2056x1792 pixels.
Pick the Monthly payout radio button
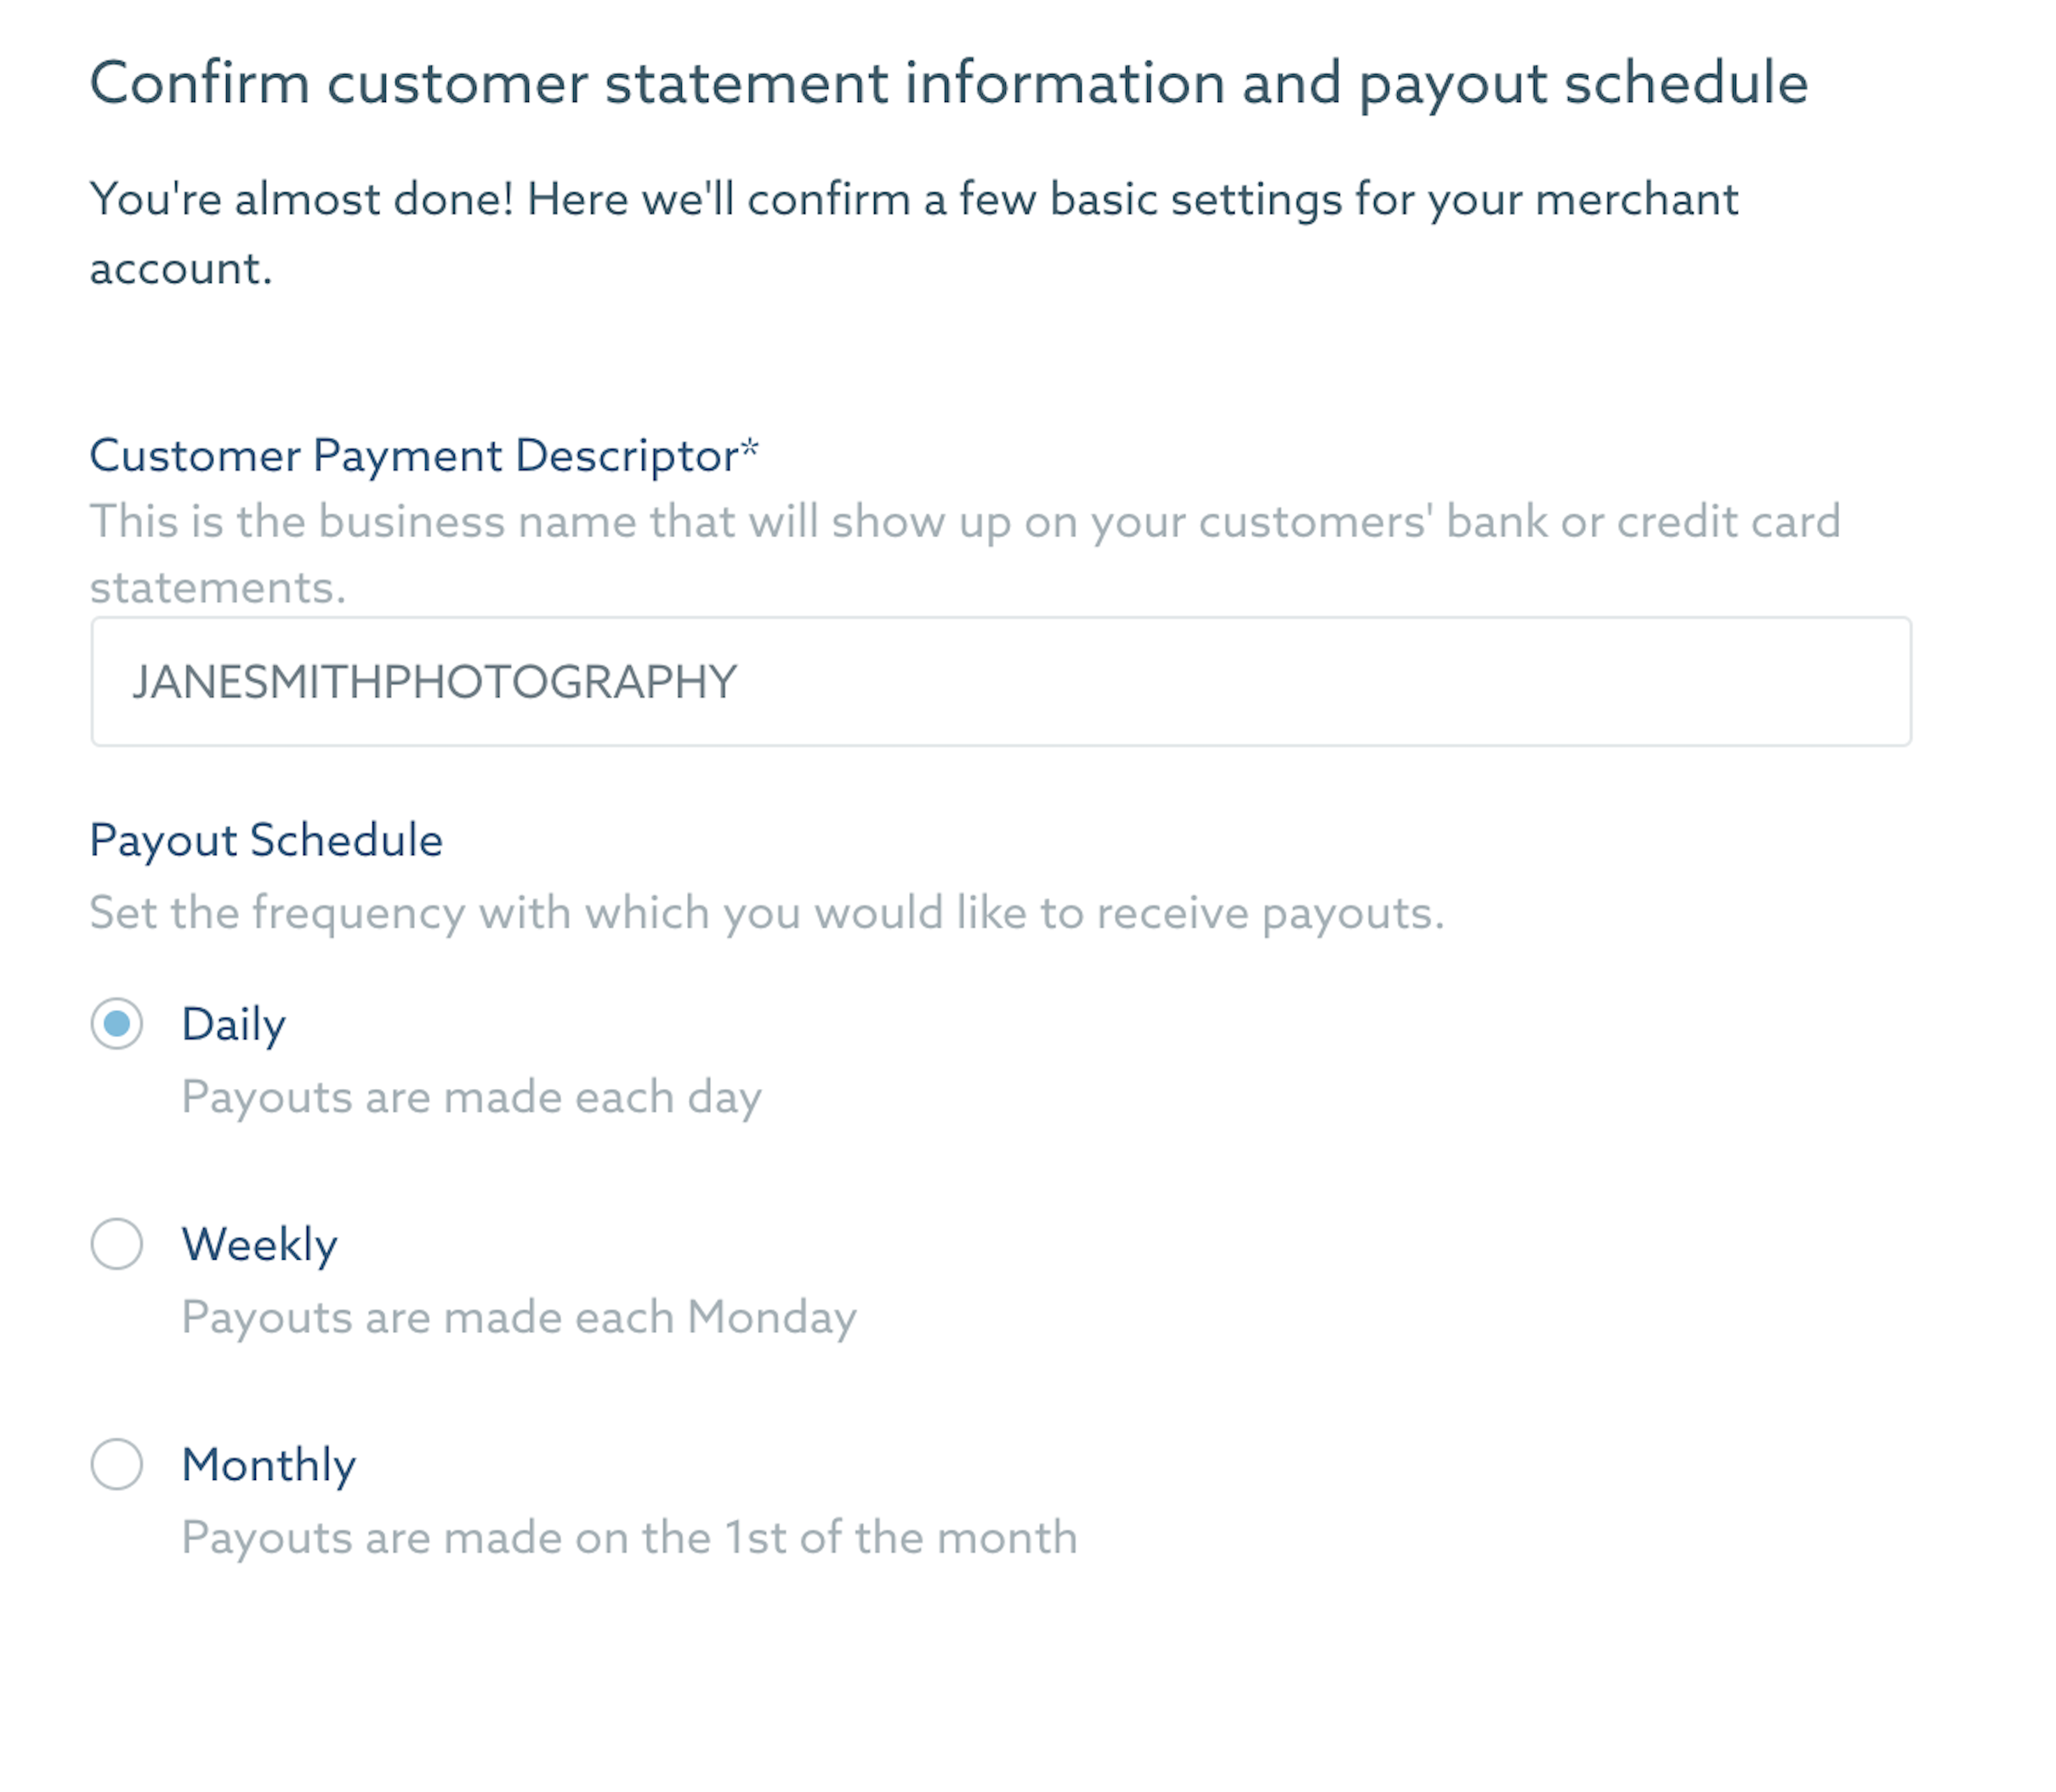[117, 1464]
